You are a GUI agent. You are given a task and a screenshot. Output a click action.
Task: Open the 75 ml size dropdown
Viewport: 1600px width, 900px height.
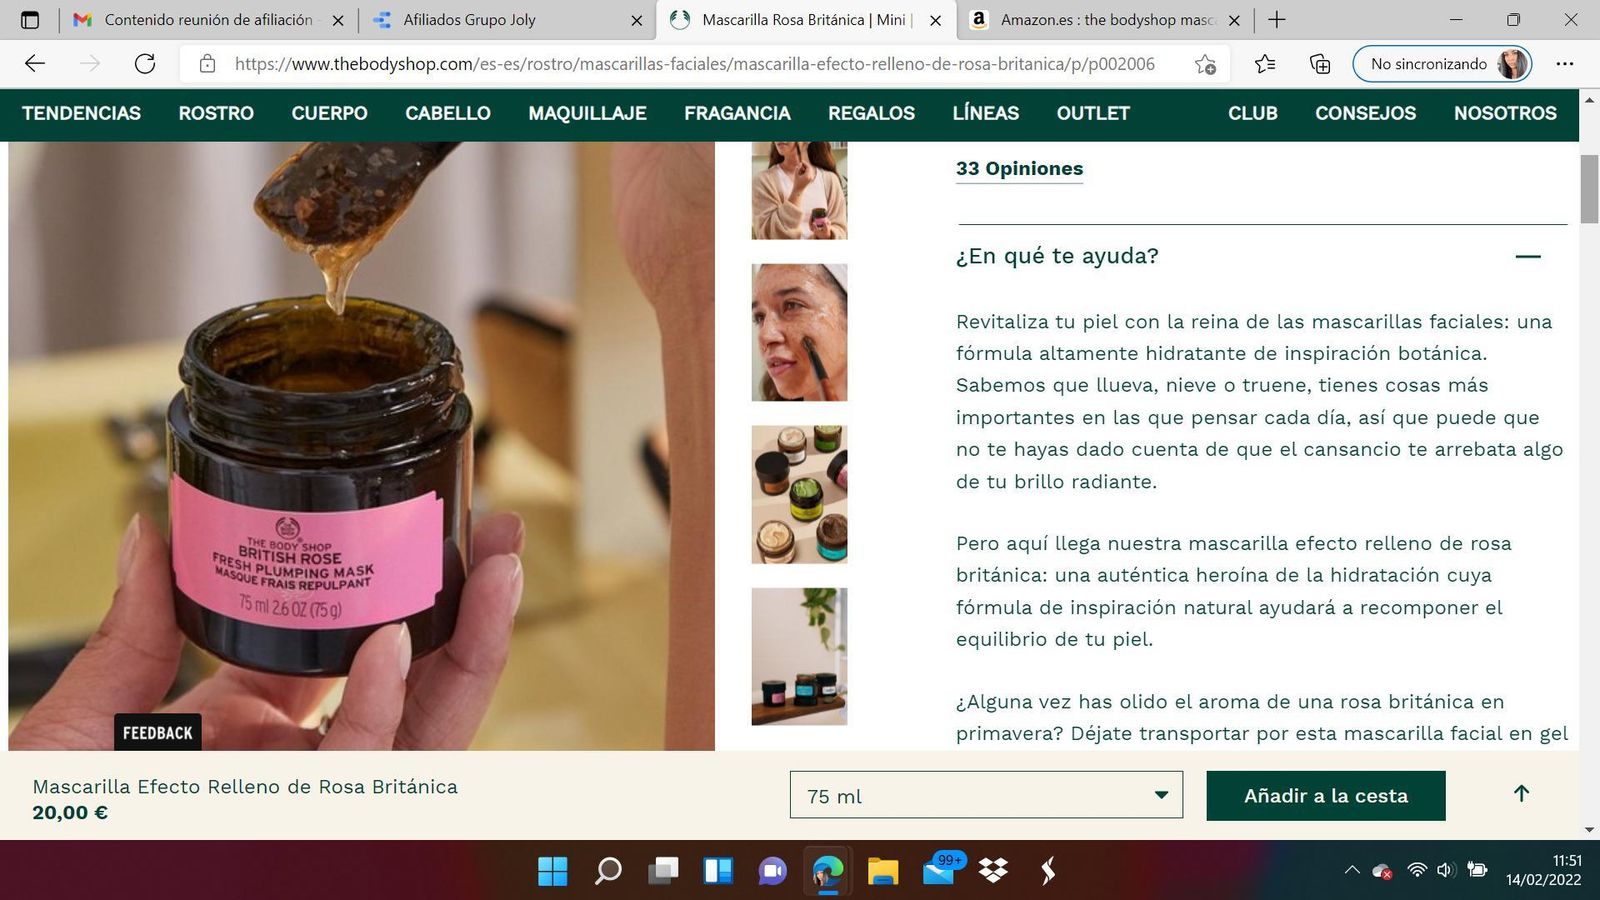click(x=985, y=794)
